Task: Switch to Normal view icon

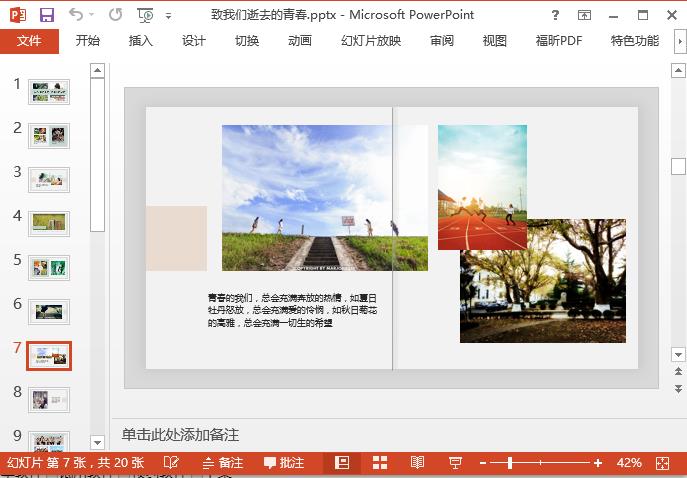Action: (x=341, y=463)
